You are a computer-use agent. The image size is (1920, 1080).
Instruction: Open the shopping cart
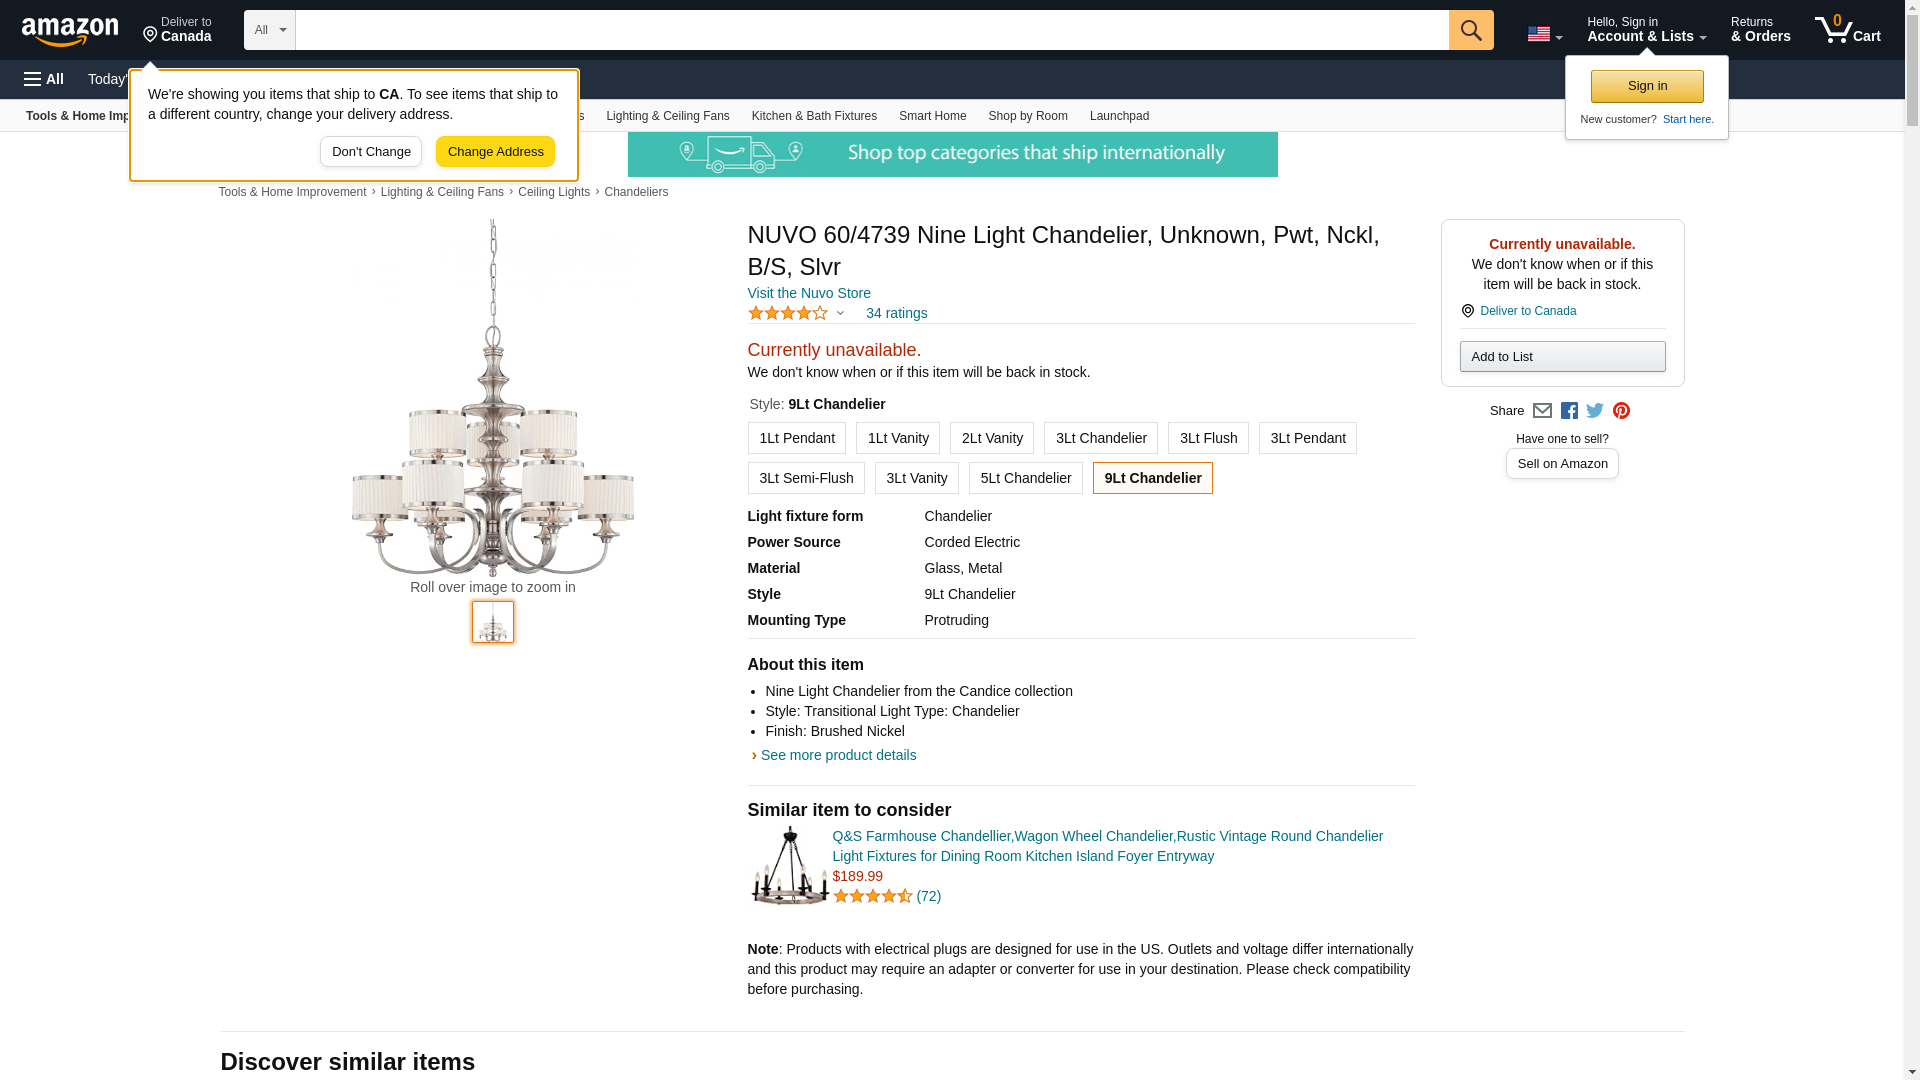click(1847, 30)
